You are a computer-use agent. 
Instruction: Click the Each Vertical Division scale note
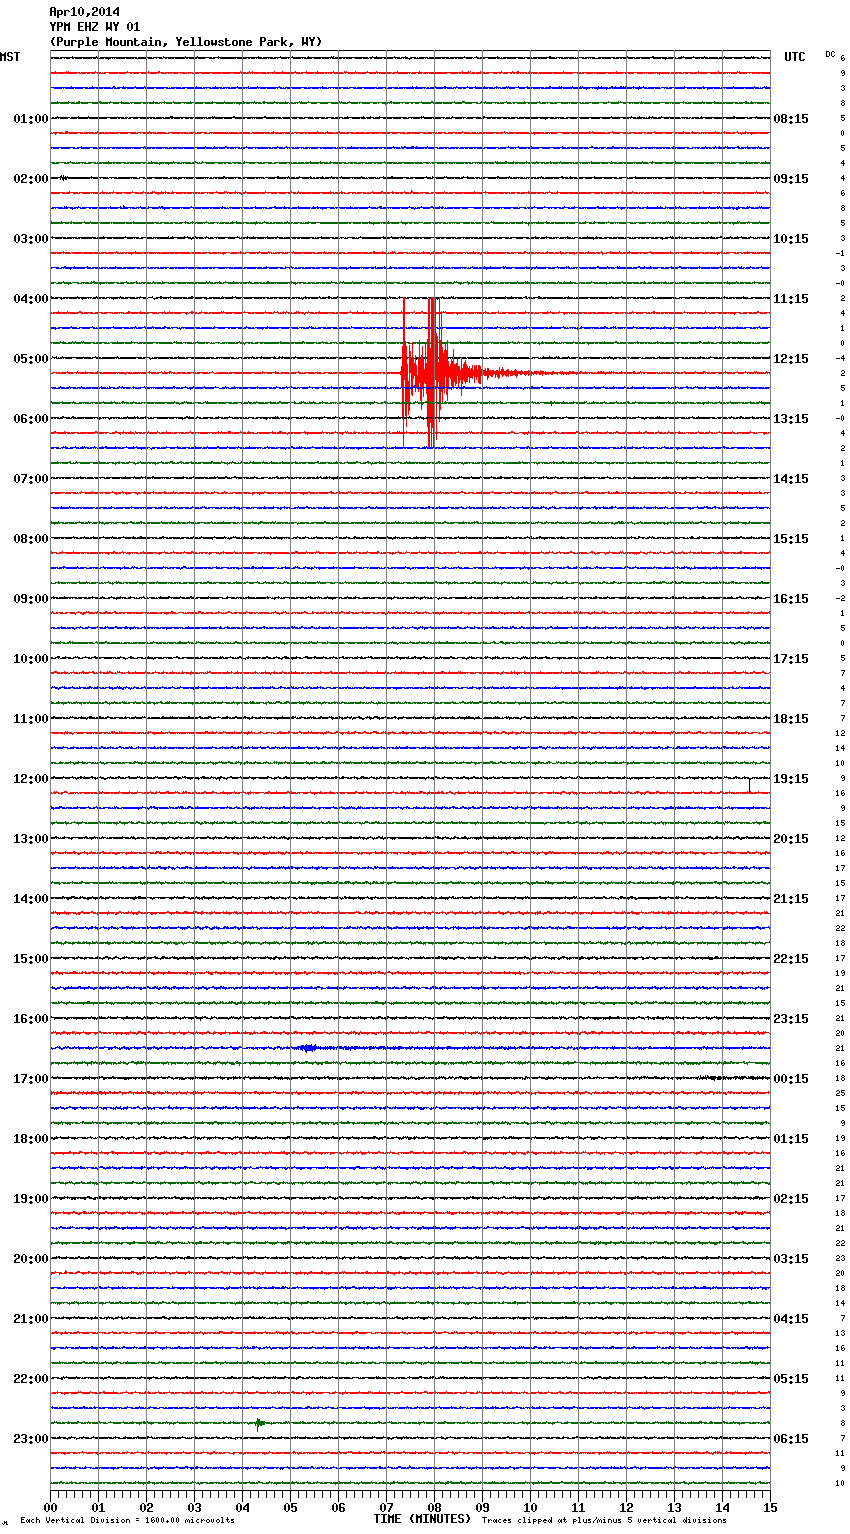pos(127,1521)
